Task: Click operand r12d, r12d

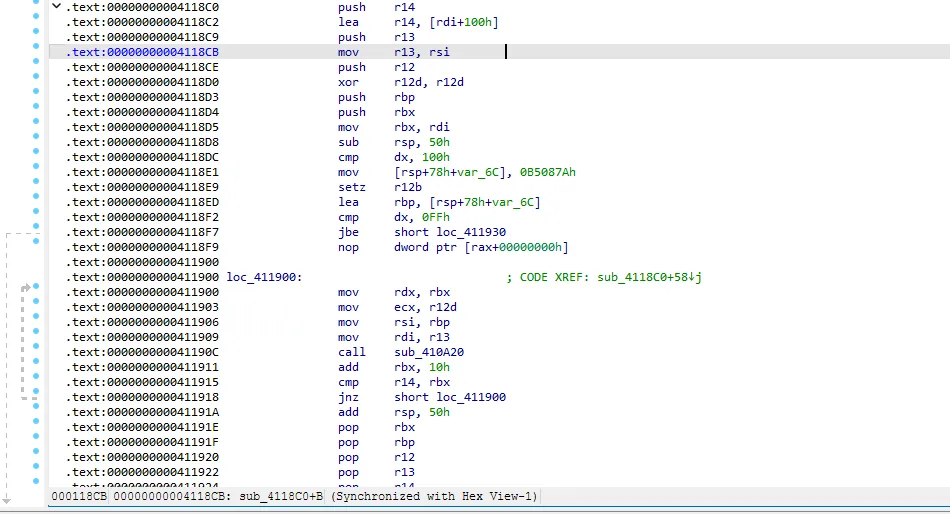Action: pyautogui.click(x=429, y=82)
